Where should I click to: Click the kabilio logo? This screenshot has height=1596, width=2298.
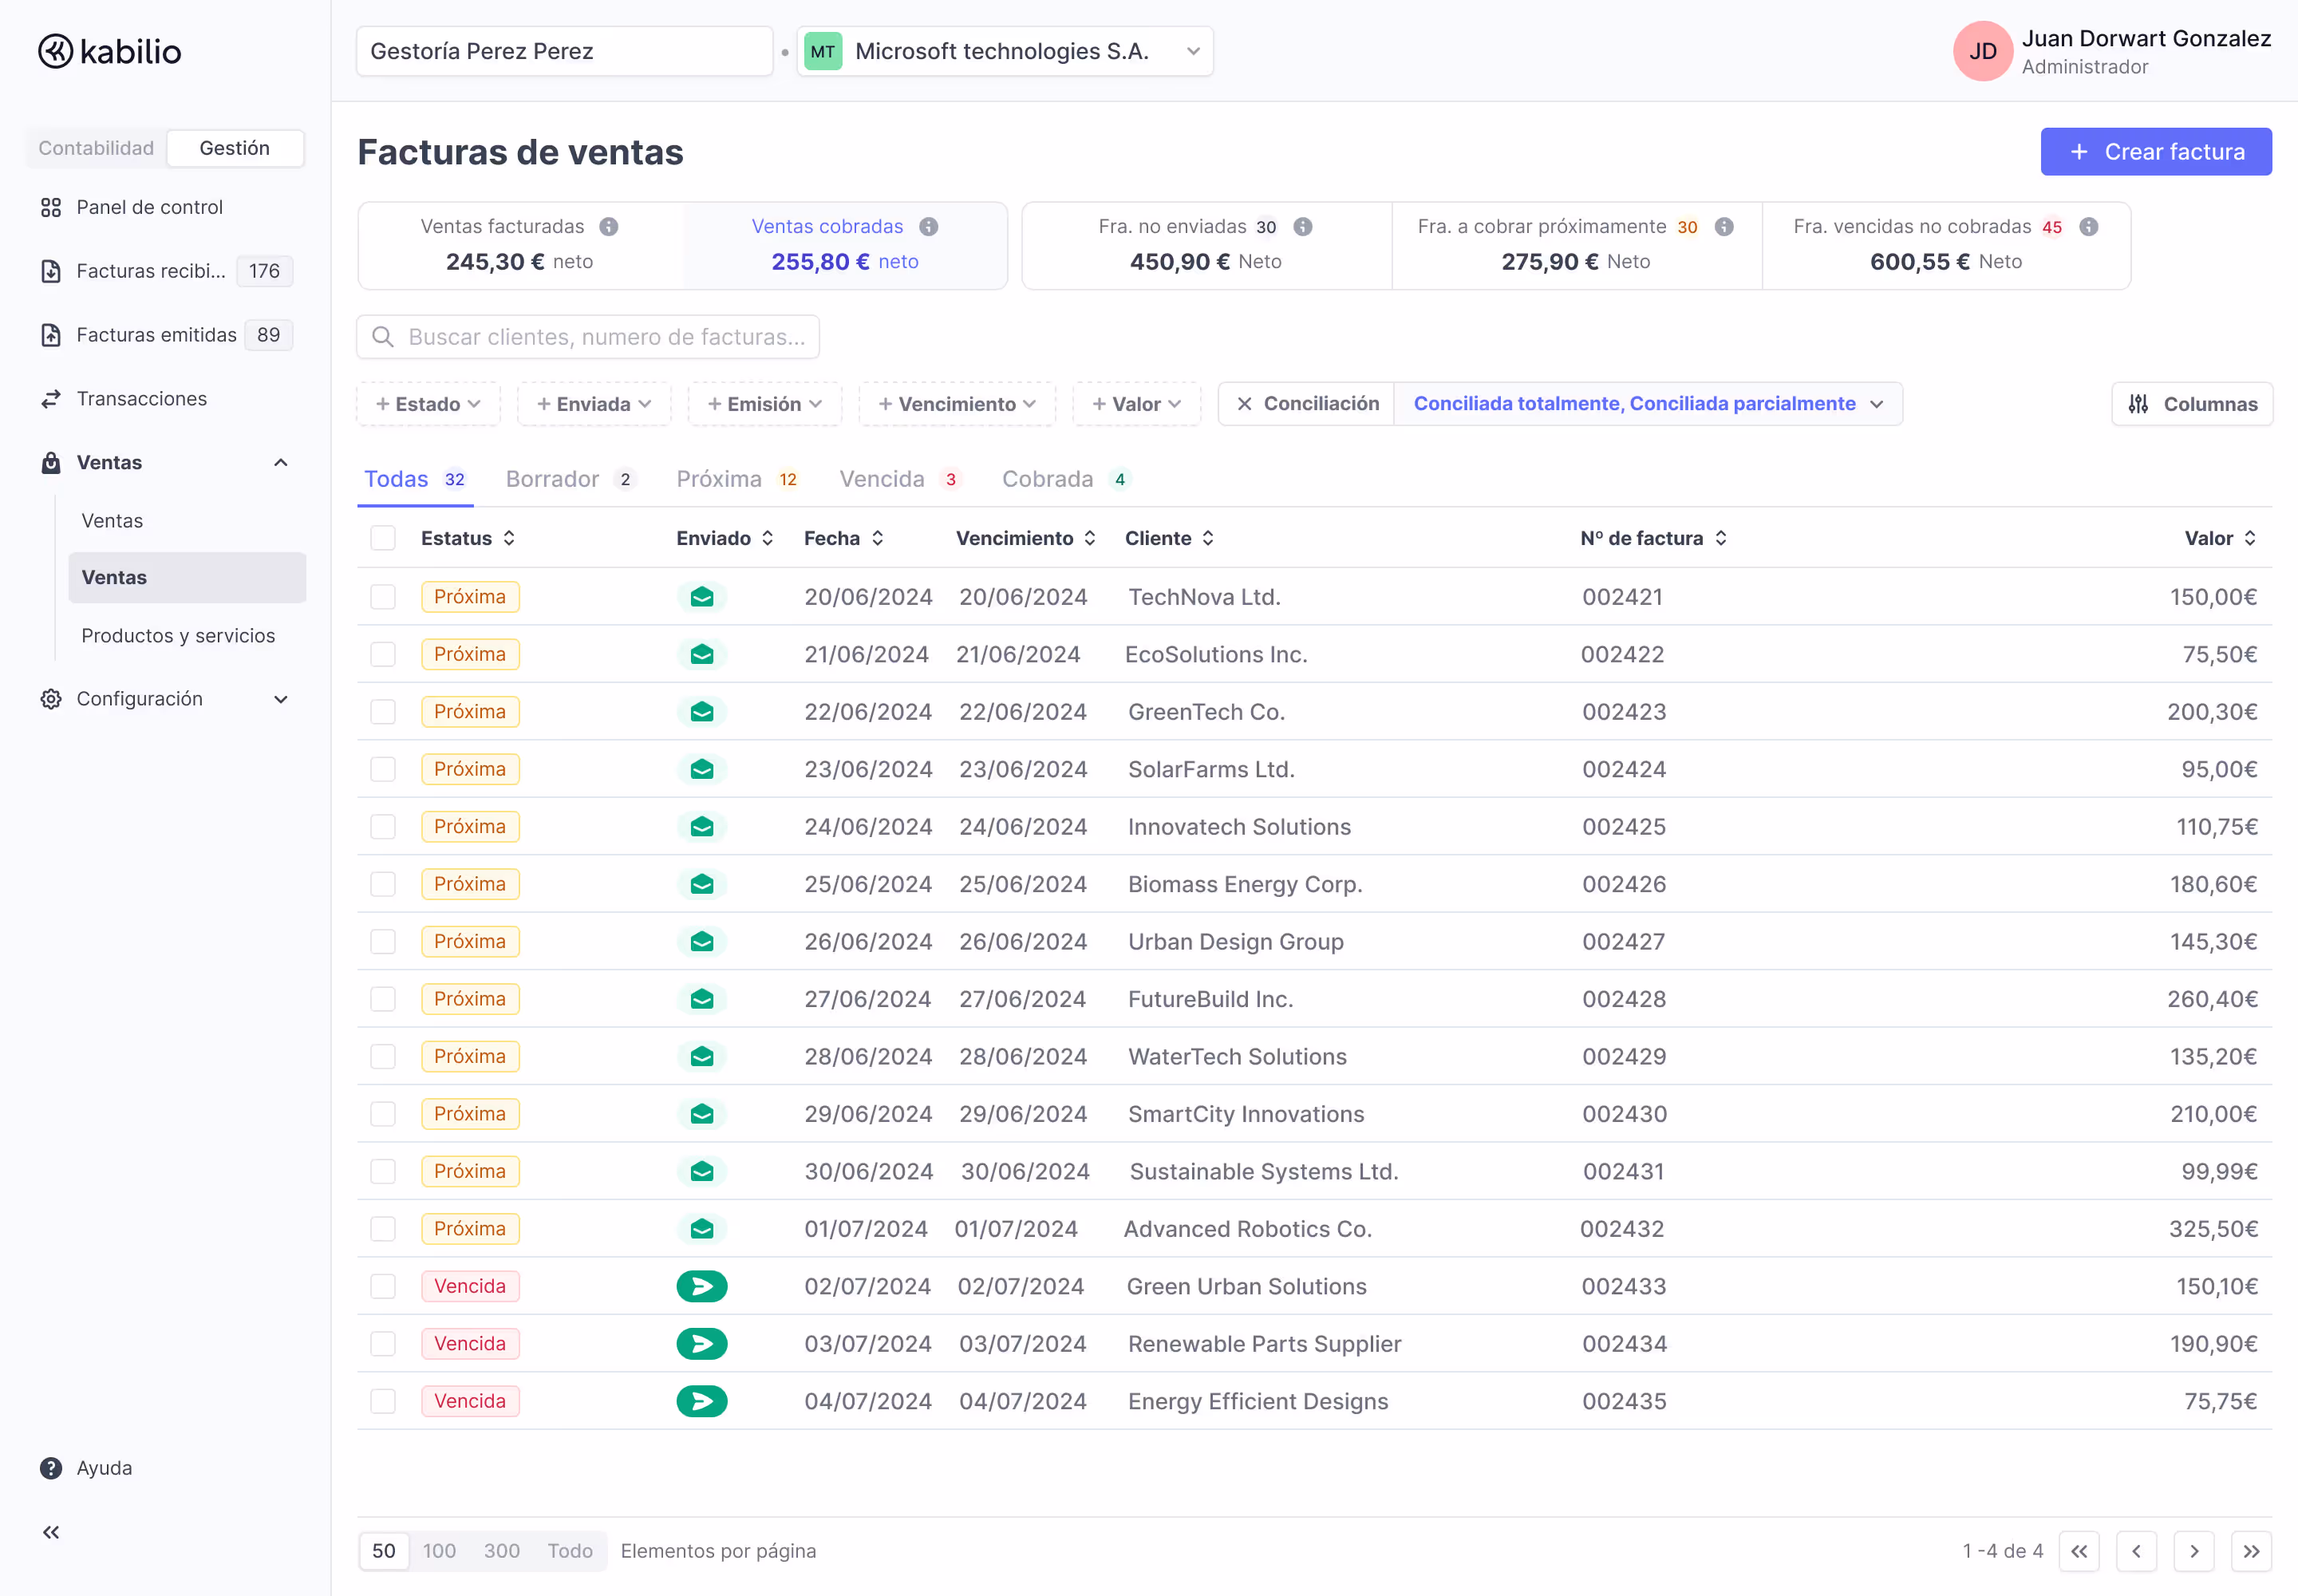tap(110, 51)
